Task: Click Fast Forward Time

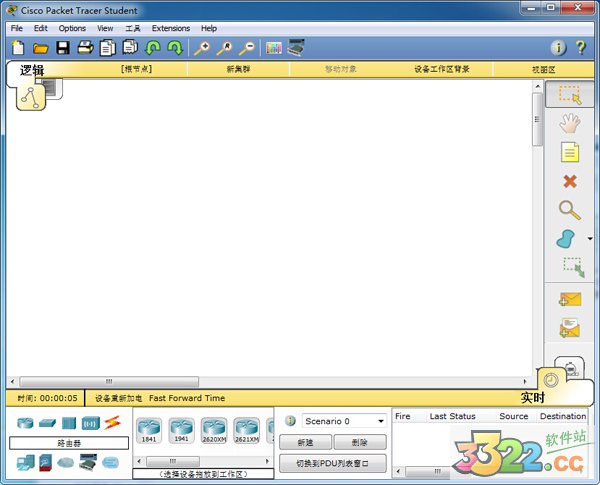Action: coord(187,398)
